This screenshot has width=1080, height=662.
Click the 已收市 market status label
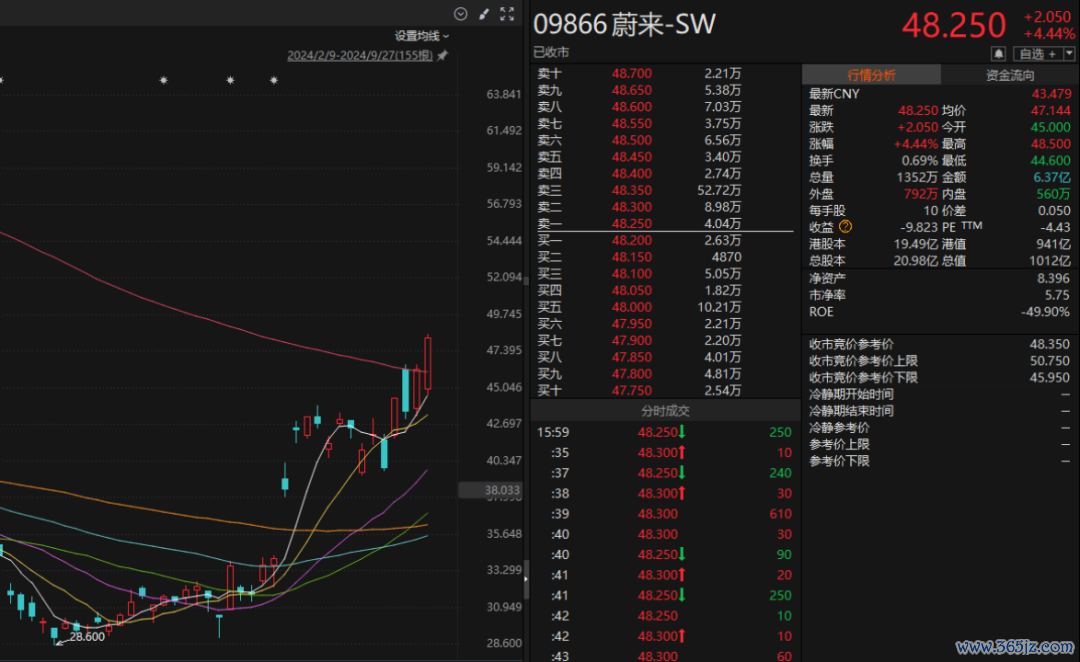click(551, 52)
